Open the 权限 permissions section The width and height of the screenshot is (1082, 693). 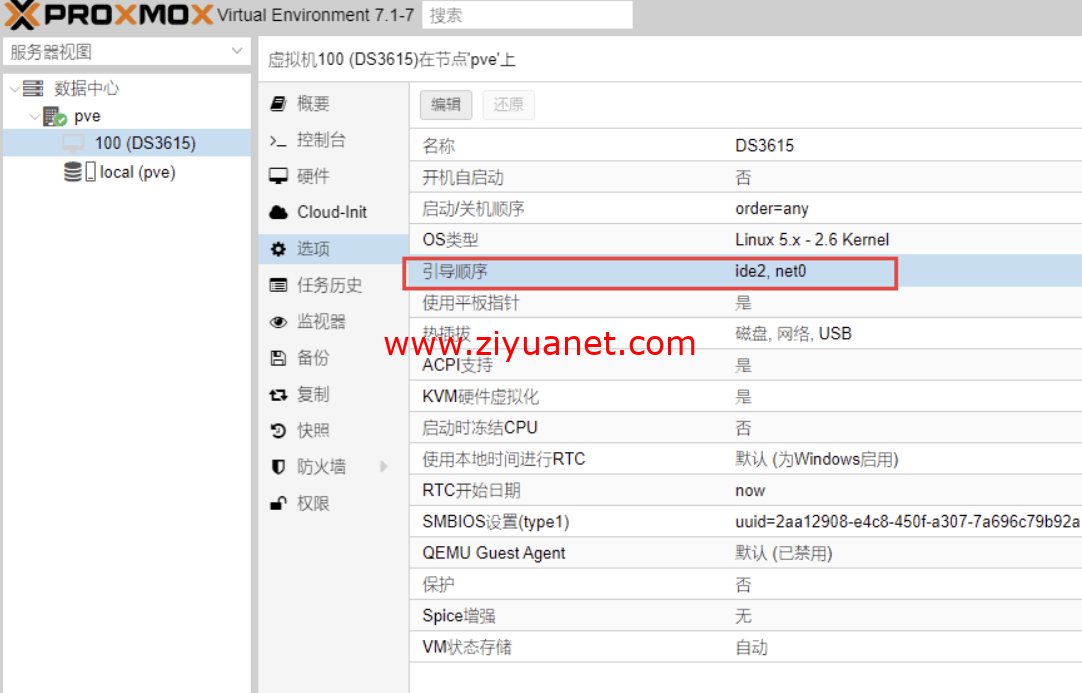(334, 503)
